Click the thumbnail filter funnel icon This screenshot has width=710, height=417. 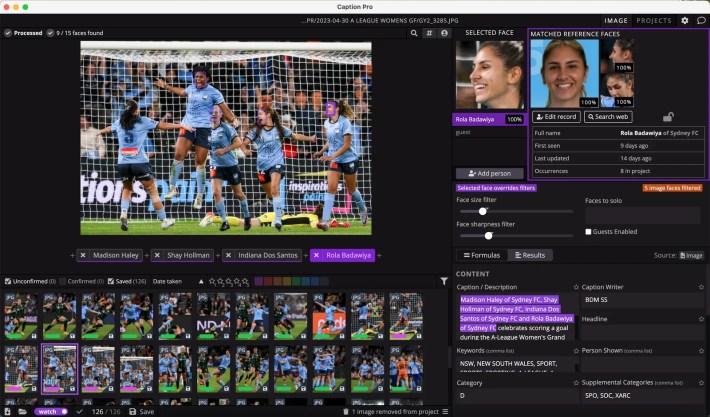(x=444, y=281)
